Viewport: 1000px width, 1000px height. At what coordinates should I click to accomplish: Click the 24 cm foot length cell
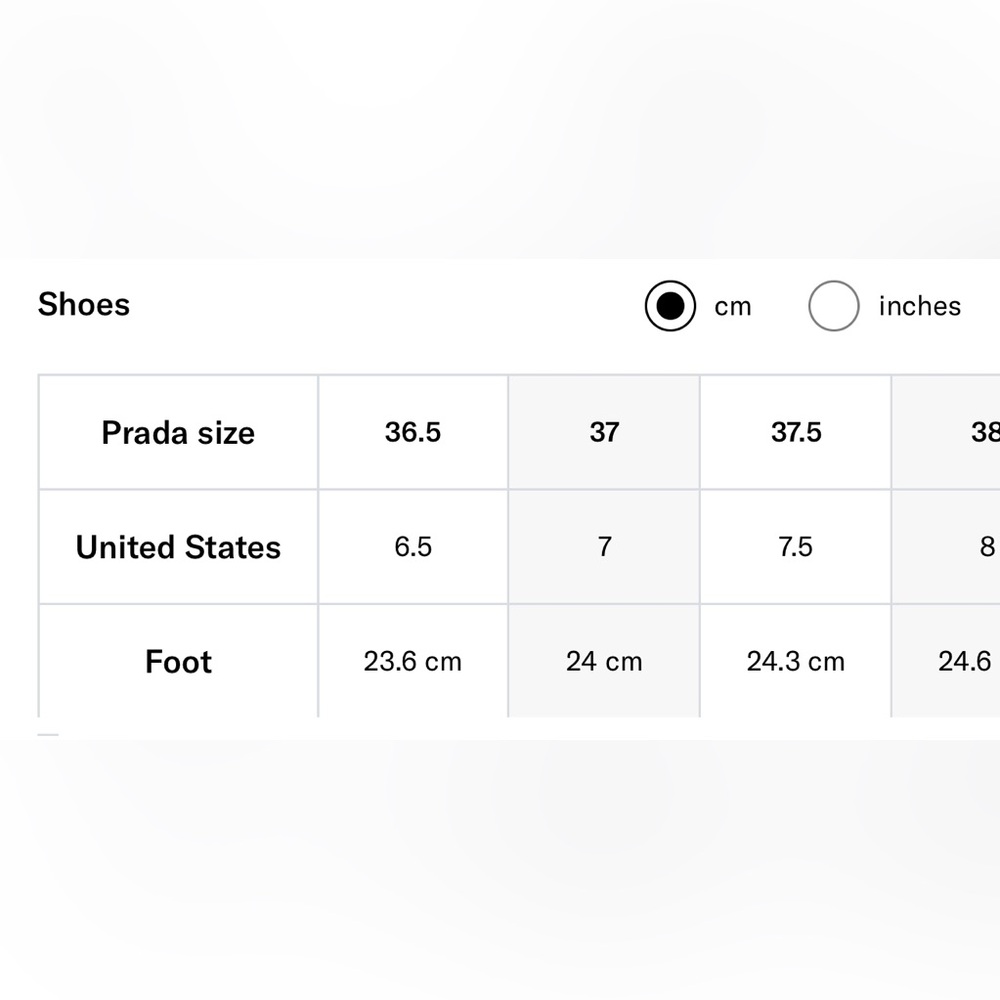click(604, 661)
